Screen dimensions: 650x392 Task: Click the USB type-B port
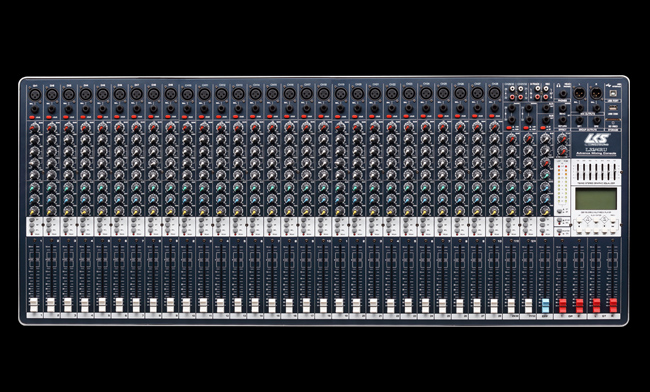tap(613, 93)
